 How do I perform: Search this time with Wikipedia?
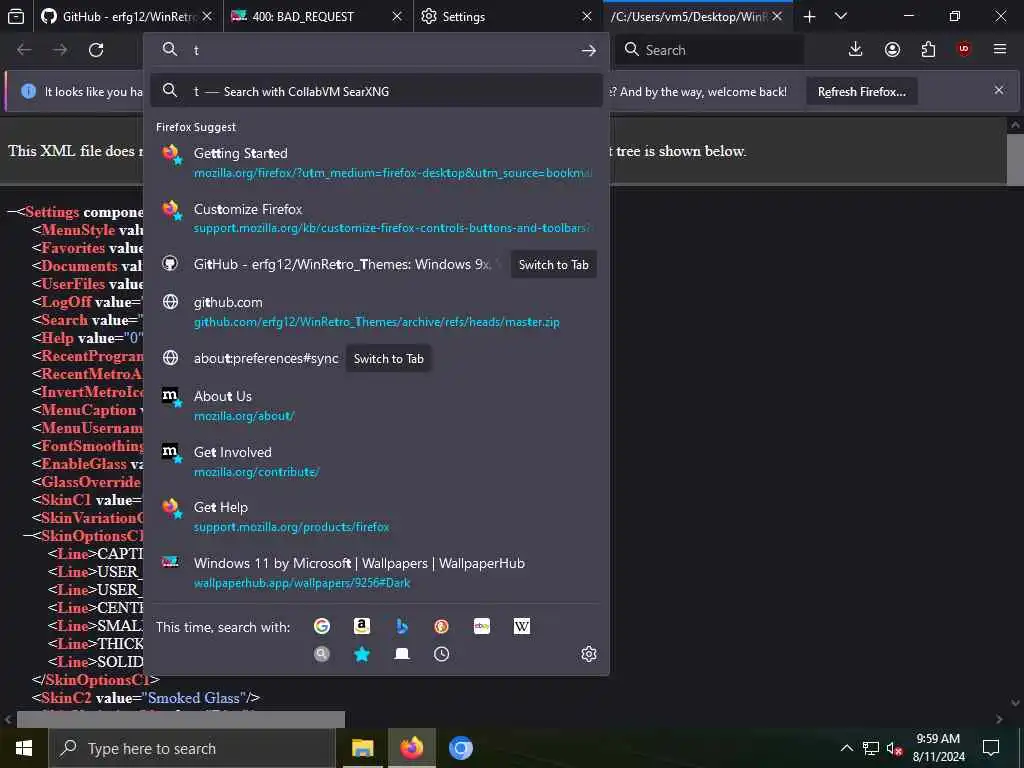[522, 626]
